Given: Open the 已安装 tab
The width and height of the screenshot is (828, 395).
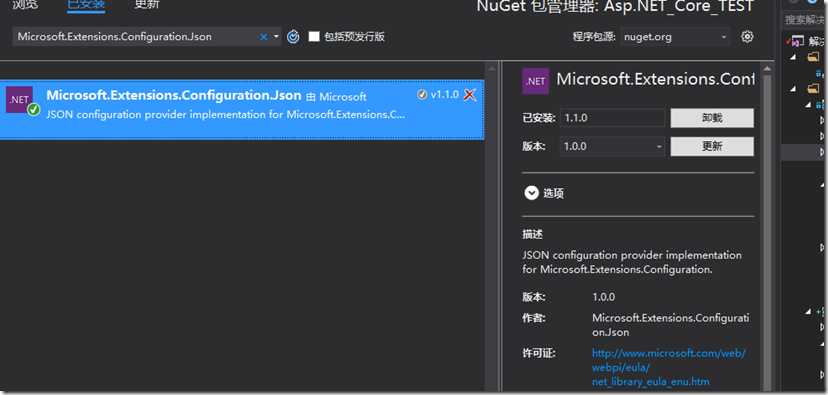Looking at the screenshot, I should click(x=87, y=5).
